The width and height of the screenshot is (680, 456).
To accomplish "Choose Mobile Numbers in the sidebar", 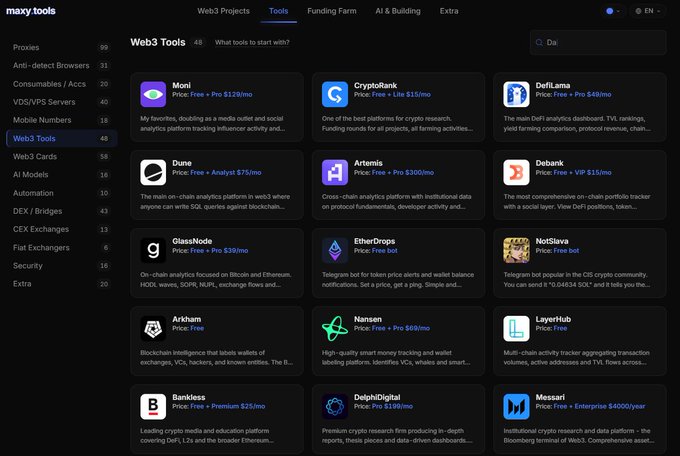I will pyautogui.click(x=62, y=120).
